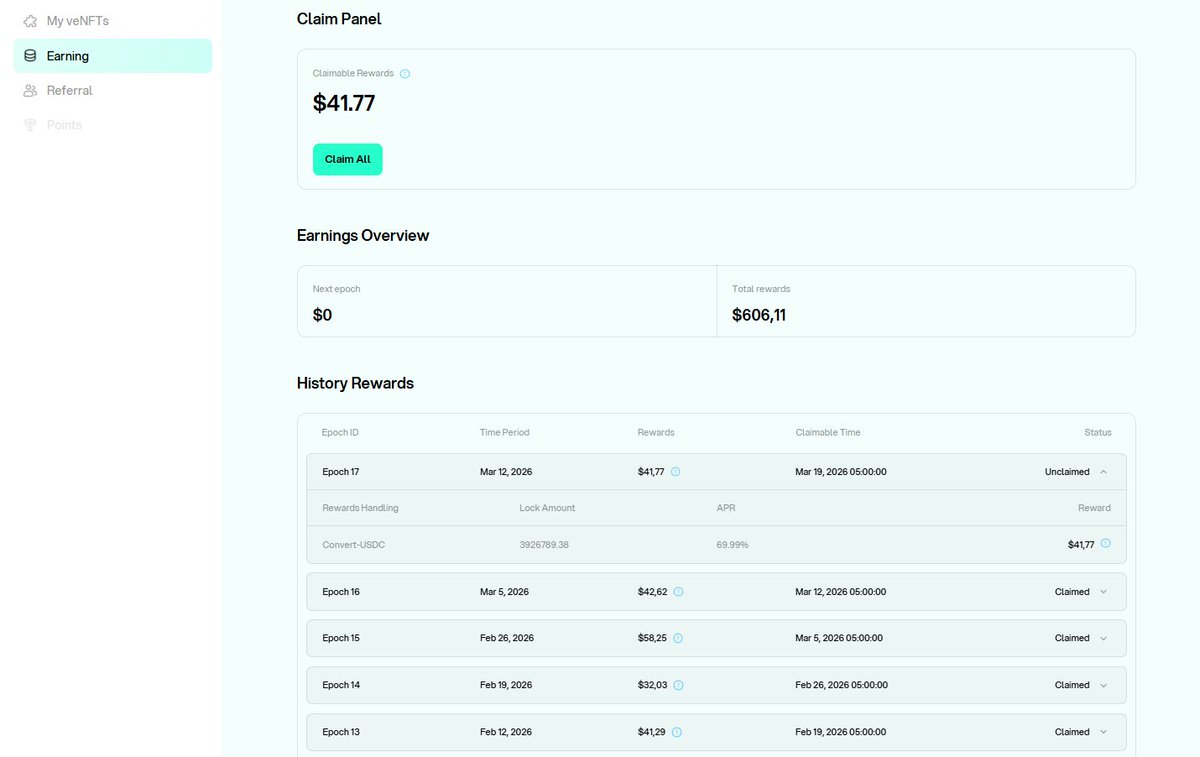Click the Next epoch value $0
This screenshot has width=1200, height=757.
[x=322, y=315]
